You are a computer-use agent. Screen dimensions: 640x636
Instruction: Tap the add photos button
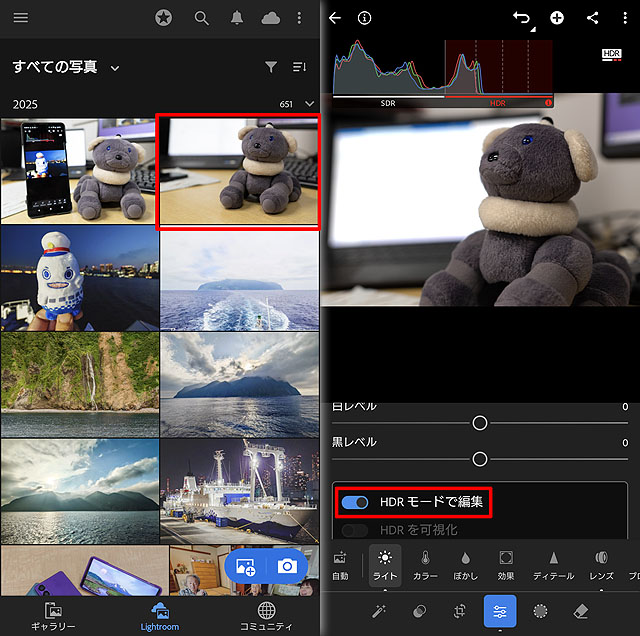click(246, 567)
